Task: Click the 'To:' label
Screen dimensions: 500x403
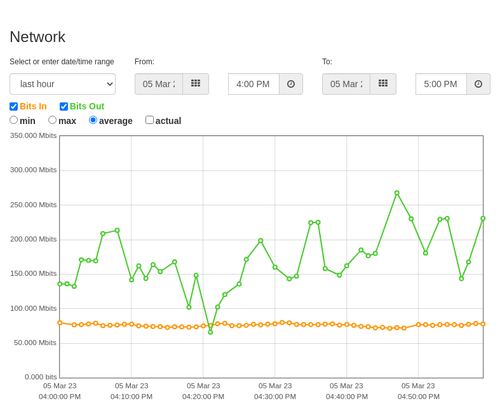Action: pyautogui.click(x=327, y=62)
